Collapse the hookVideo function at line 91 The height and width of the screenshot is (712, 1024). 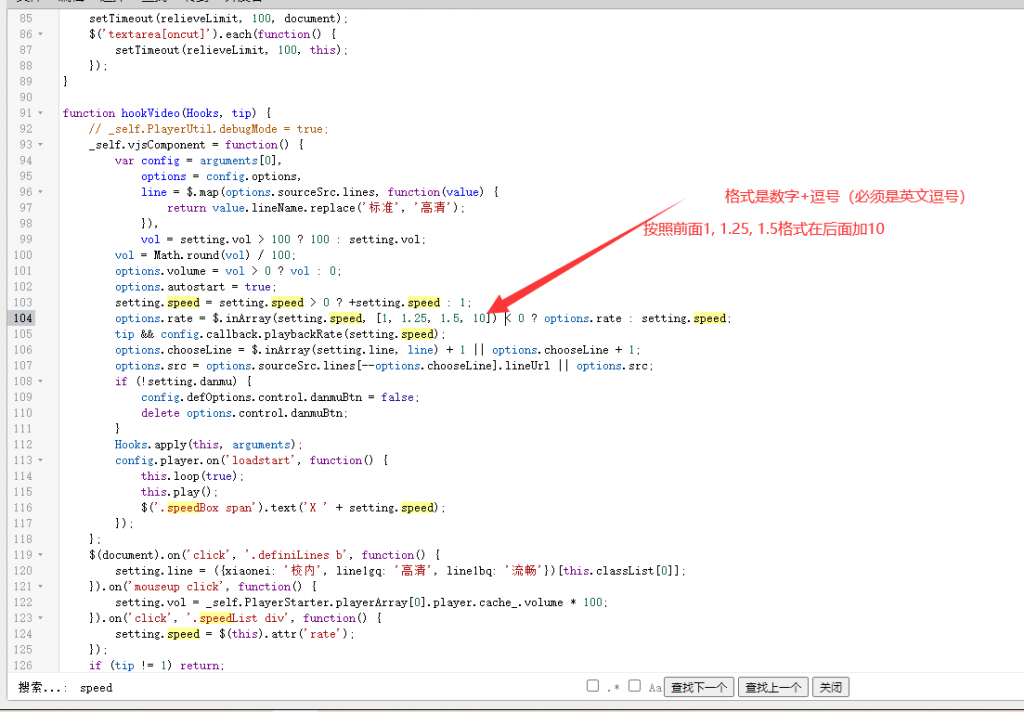click(40, 113)
